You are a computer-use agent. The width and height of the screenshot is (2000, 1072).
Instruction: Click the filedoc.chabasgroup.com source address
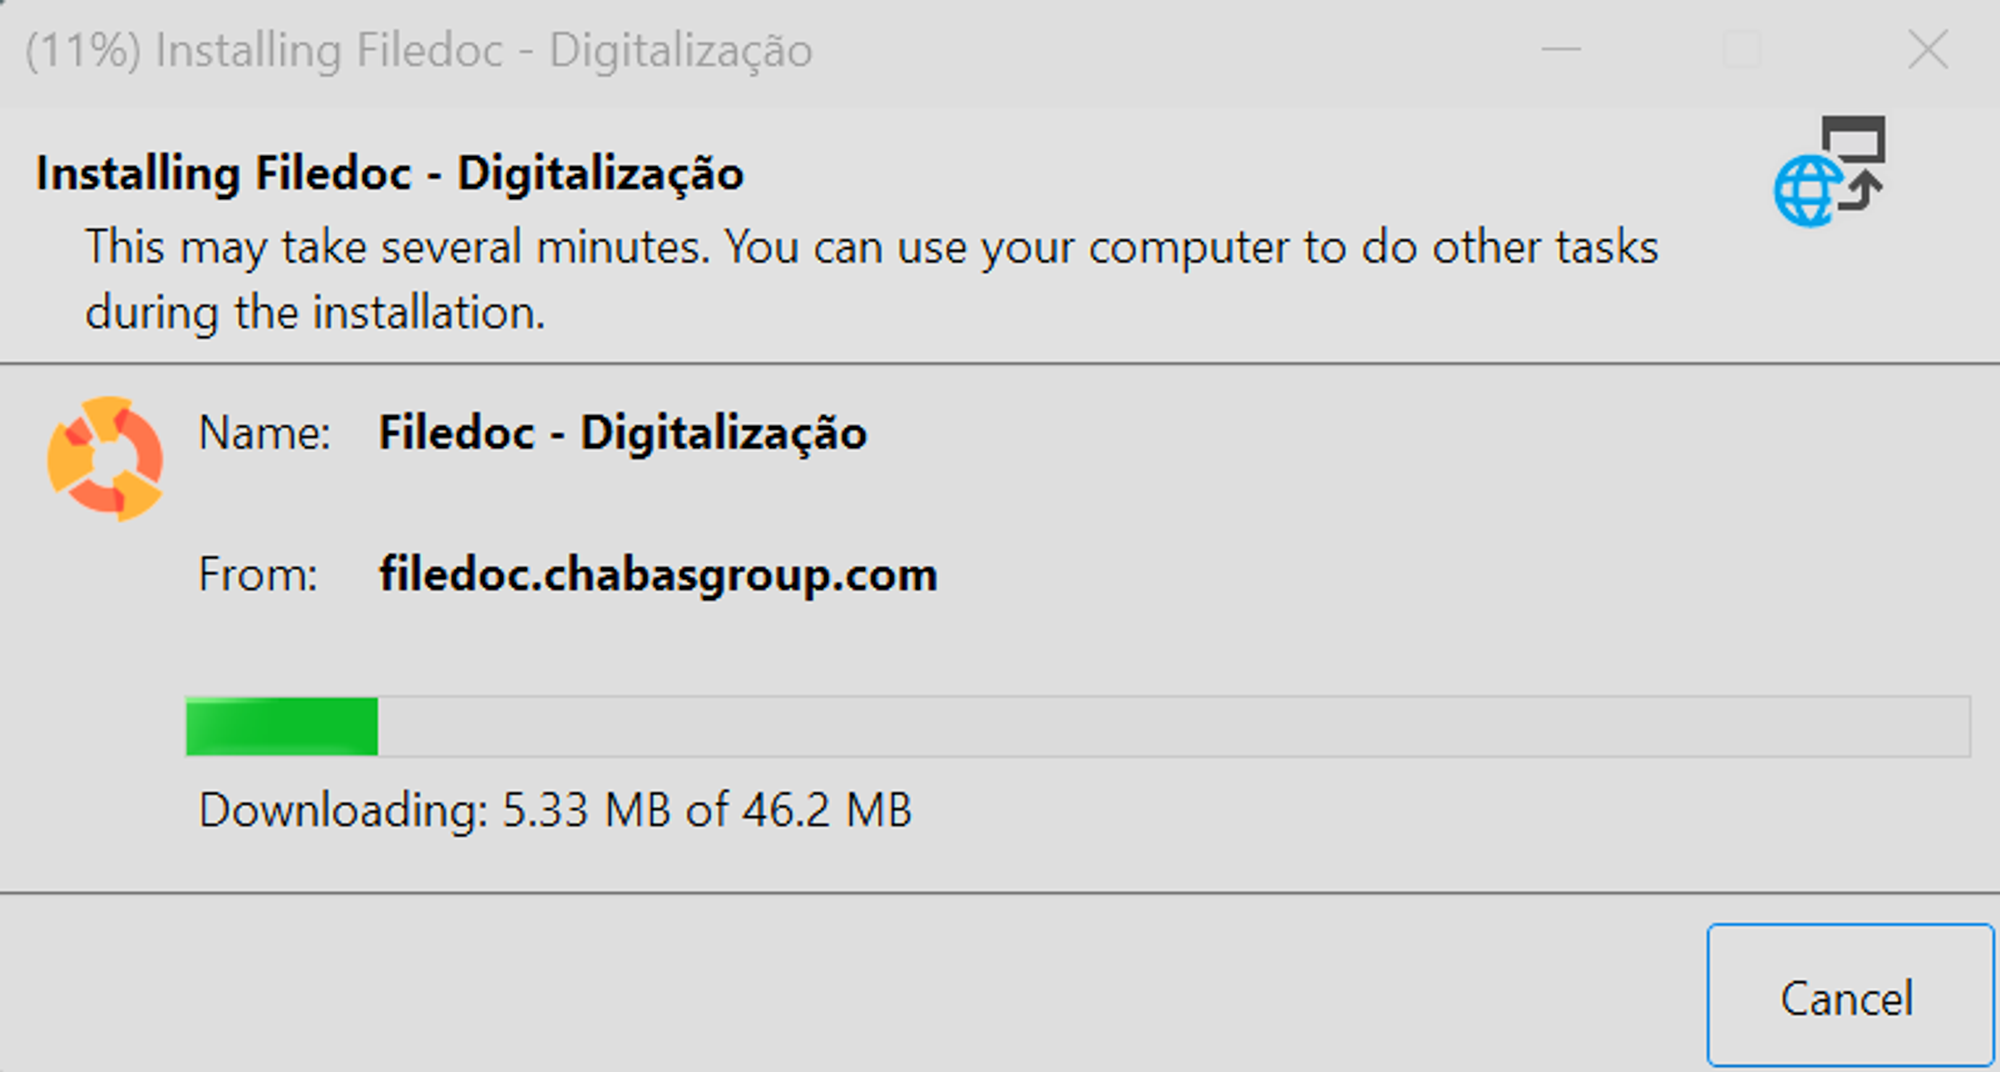coord(658,575)
